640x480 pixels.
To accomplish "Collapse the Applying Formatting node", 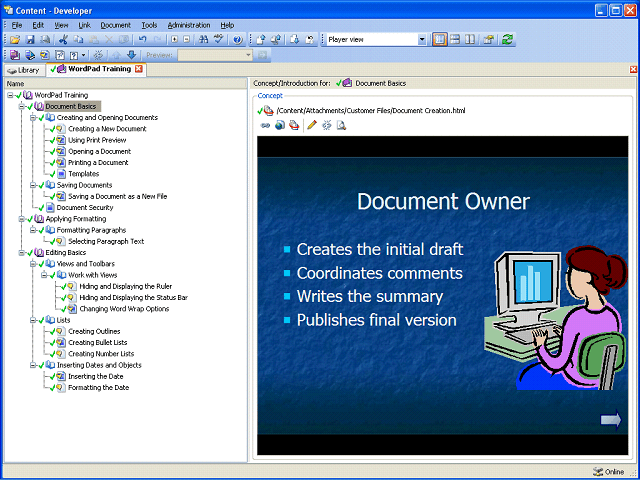I will [22, 219].
